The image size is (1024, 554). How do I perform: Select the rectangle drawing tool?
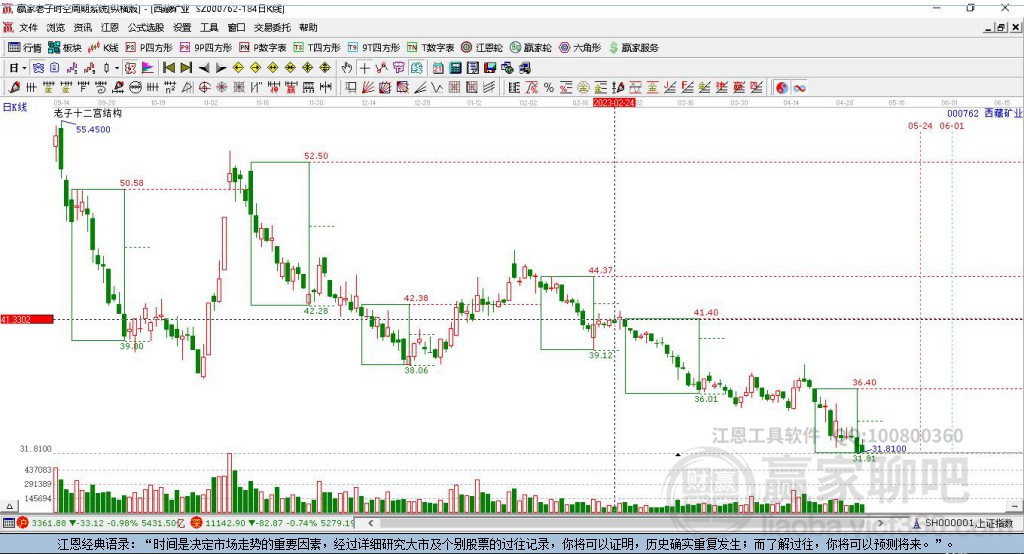[351, 88]
